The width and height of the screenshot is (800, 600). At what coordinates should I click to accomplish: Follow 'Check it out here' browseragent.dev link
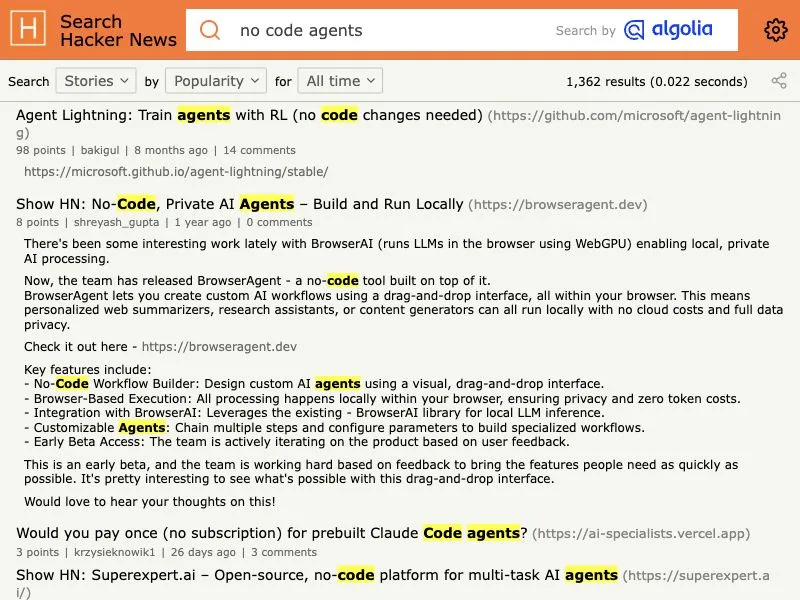coord(219,346)
